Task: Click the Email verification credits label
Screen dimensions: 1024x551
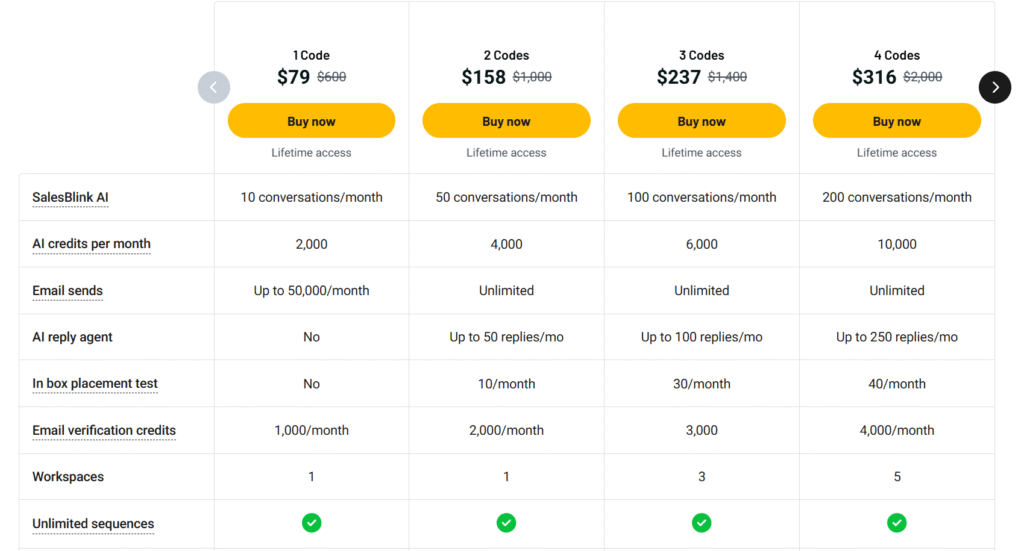Action: (104, 430)
